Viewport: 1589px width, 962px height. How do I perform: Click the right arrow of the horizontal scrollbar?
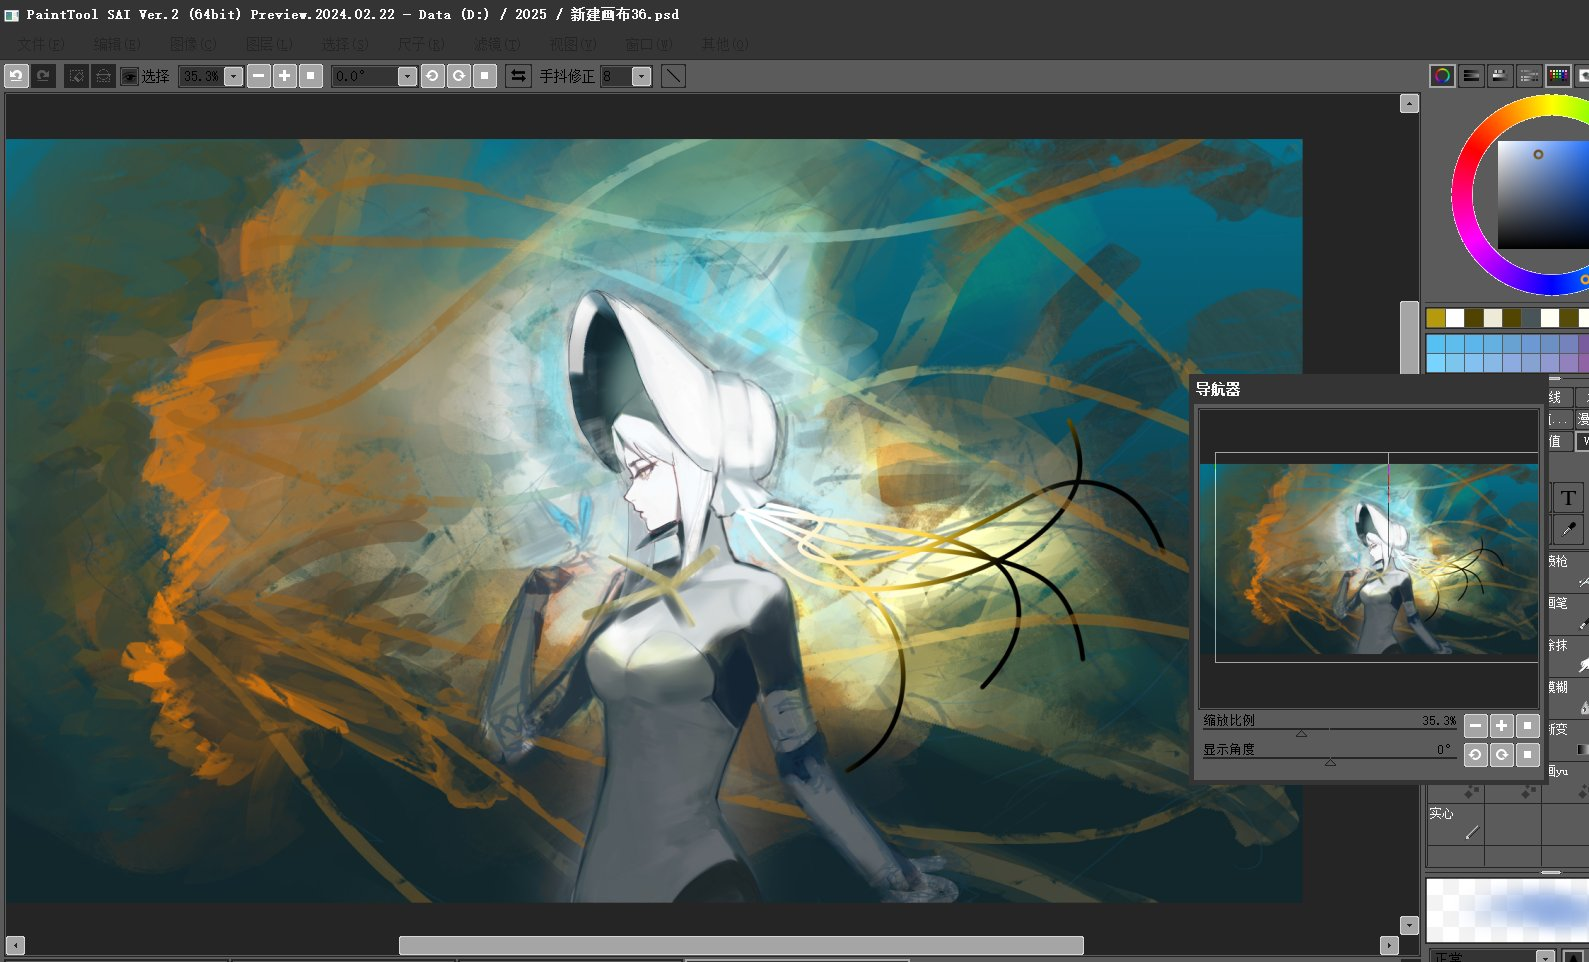click(x=1389, y=945)
